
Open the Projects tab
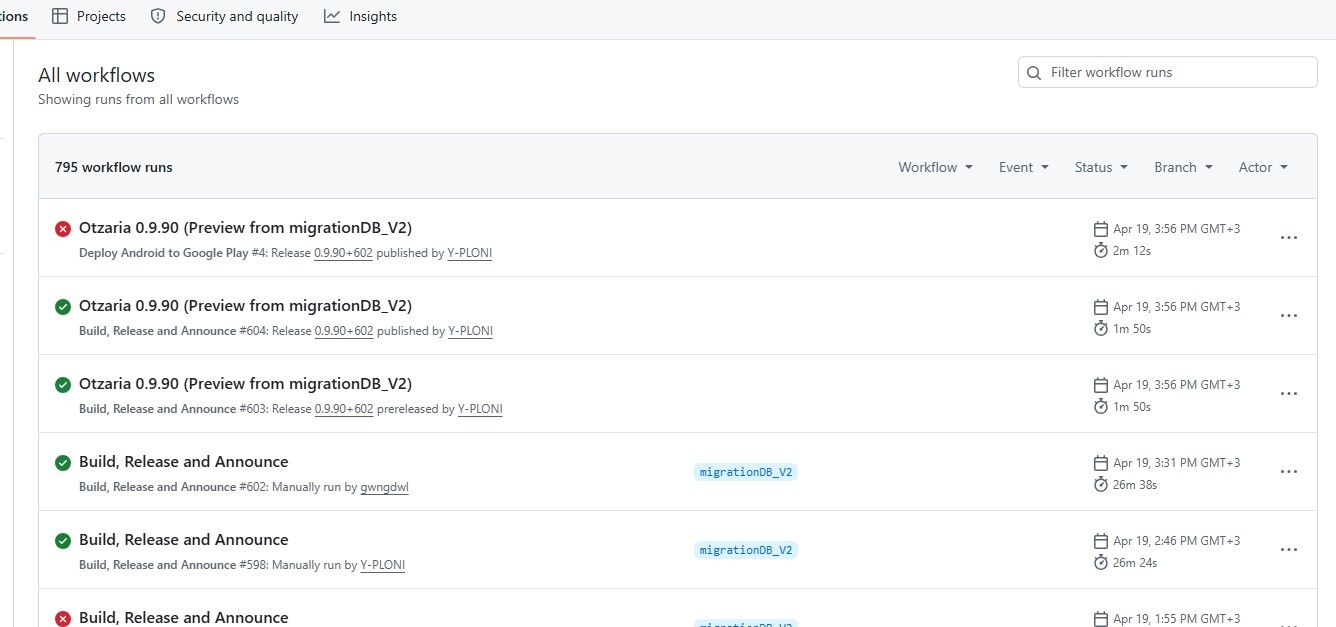point(88,16)
